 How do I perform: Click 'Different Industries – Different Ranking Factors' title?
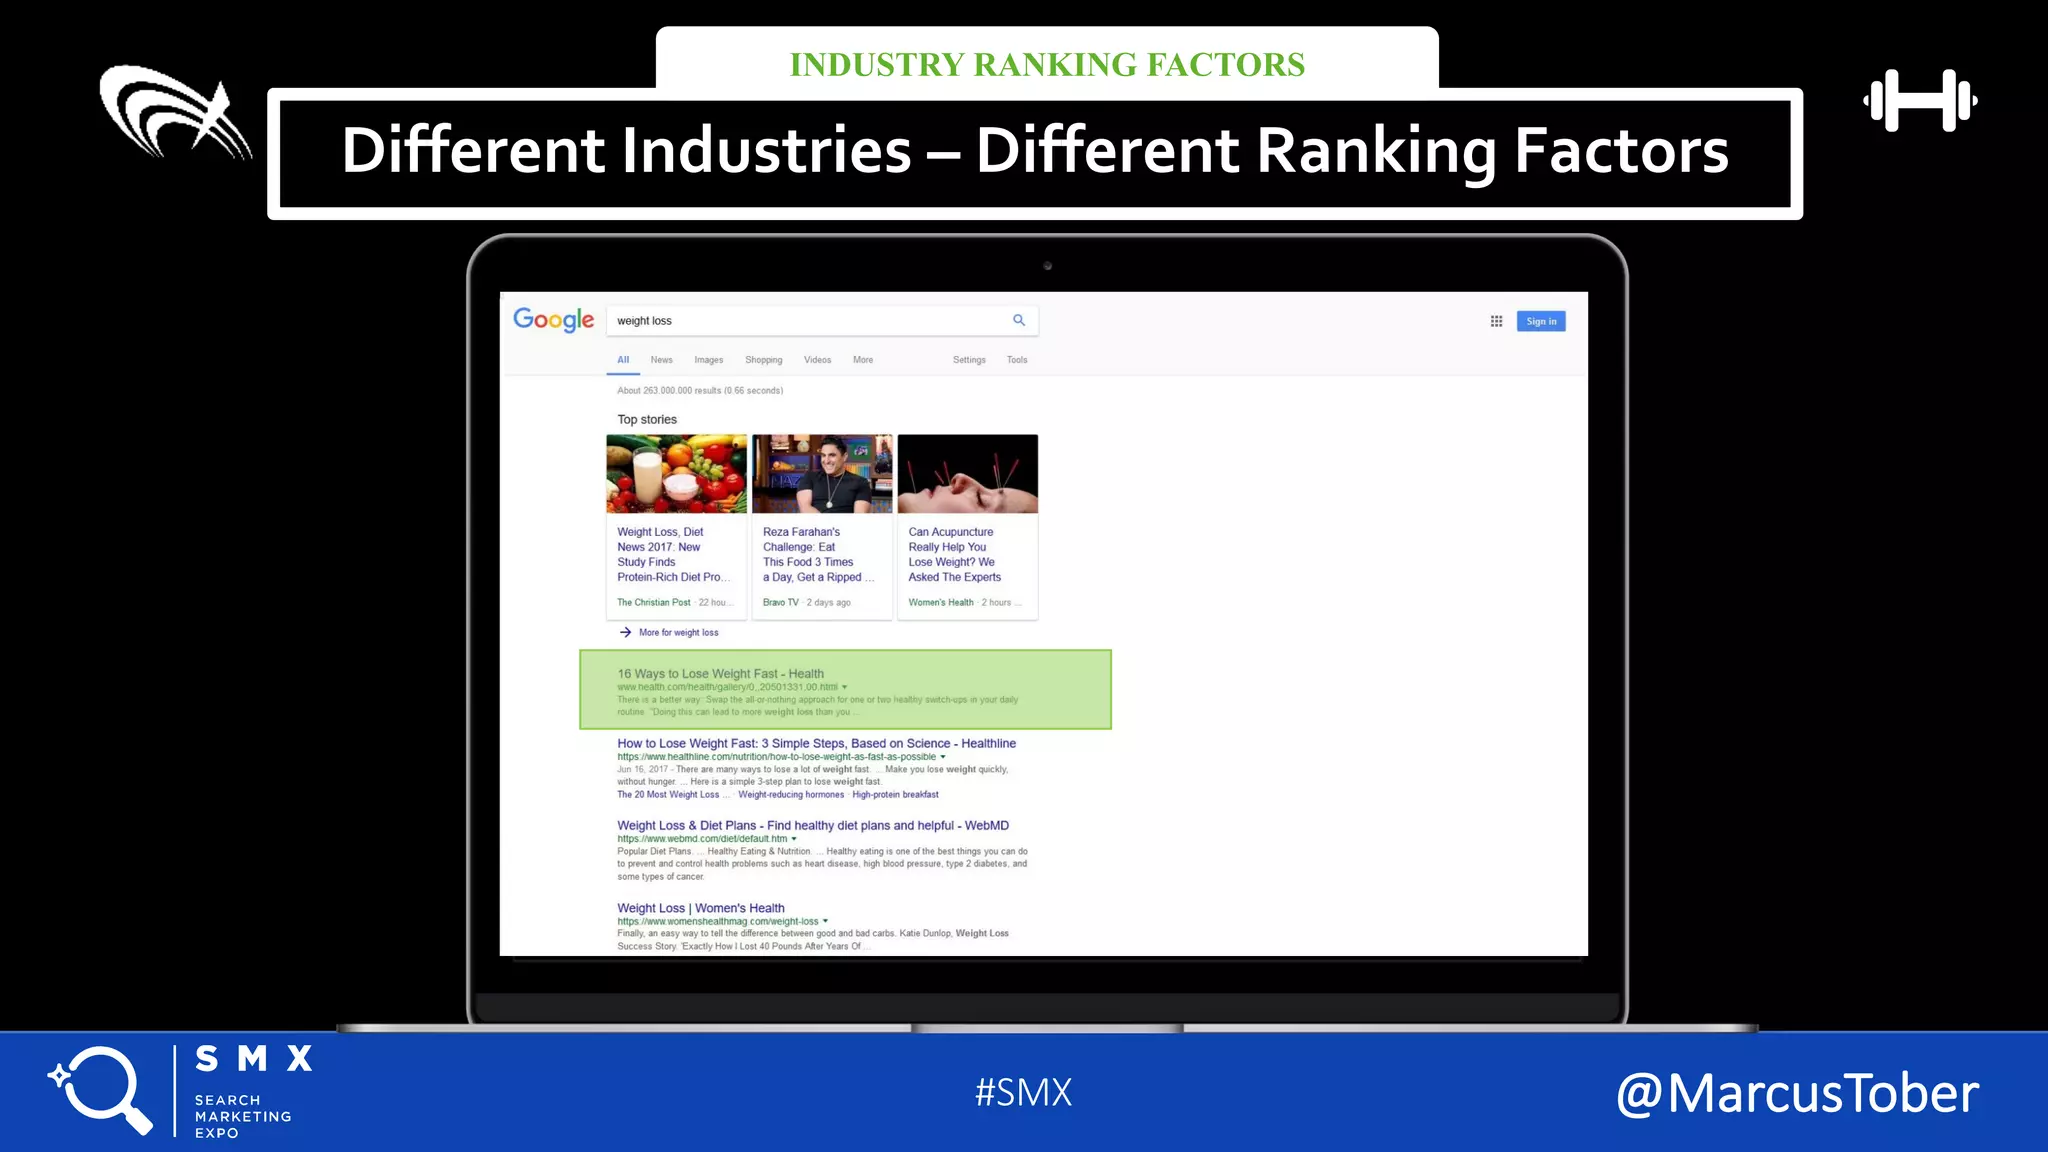point(1035,151)
